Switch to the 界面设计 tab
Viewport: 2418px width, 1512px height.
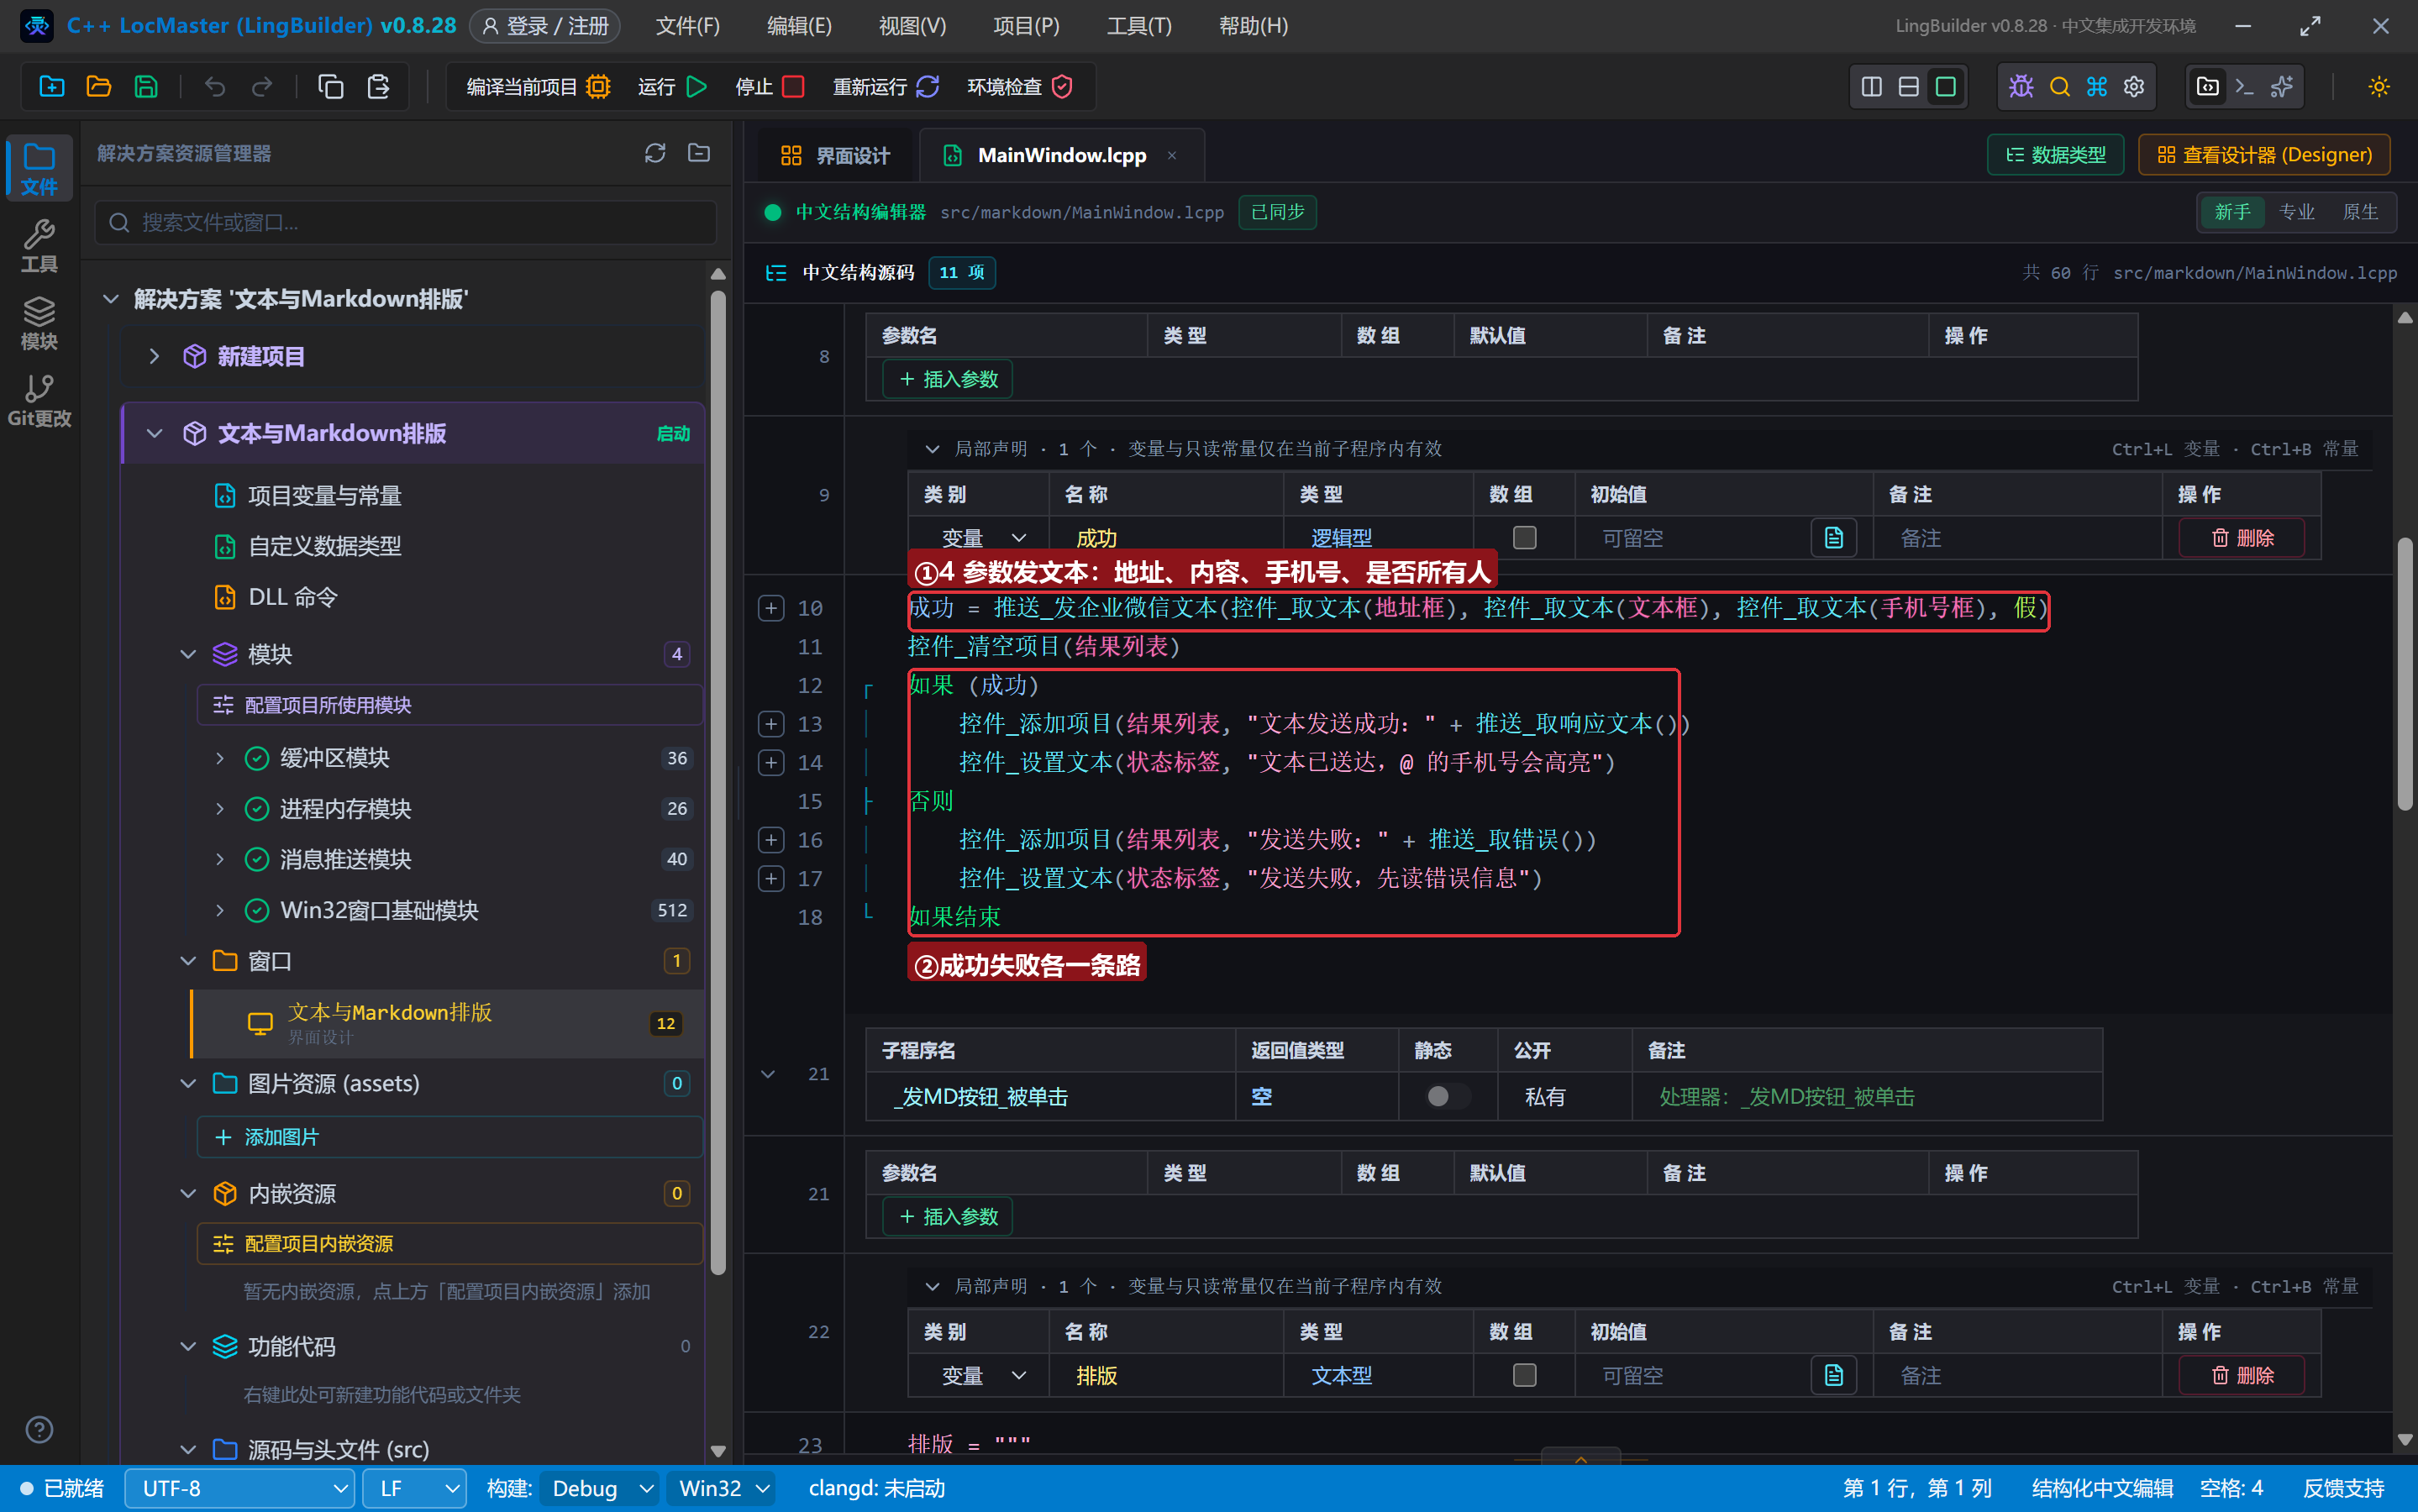pos(834,155)
